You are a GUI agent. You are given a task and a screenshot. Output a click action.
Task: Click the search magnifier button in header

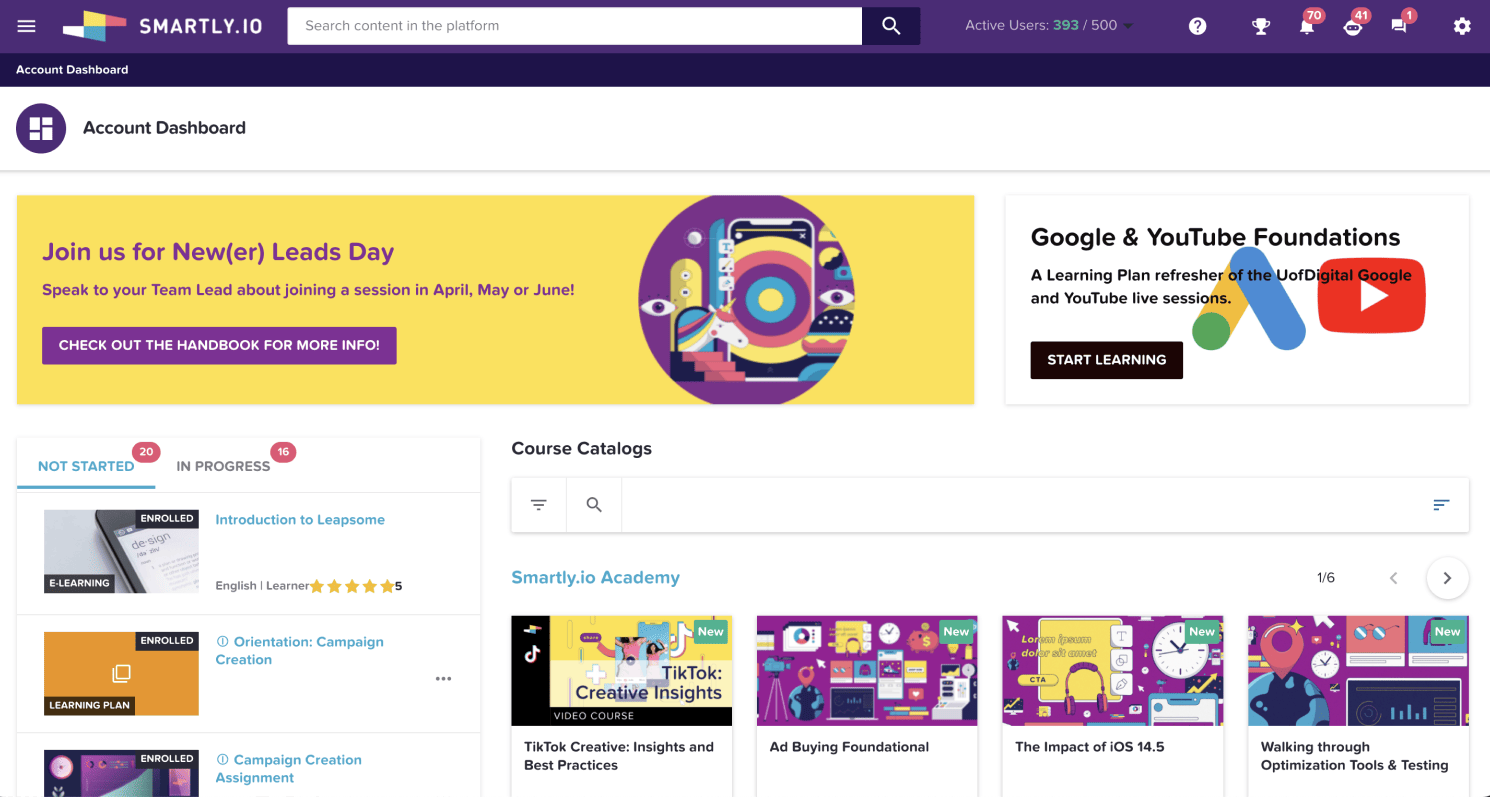pyautogui.click(x=891, y=26)
